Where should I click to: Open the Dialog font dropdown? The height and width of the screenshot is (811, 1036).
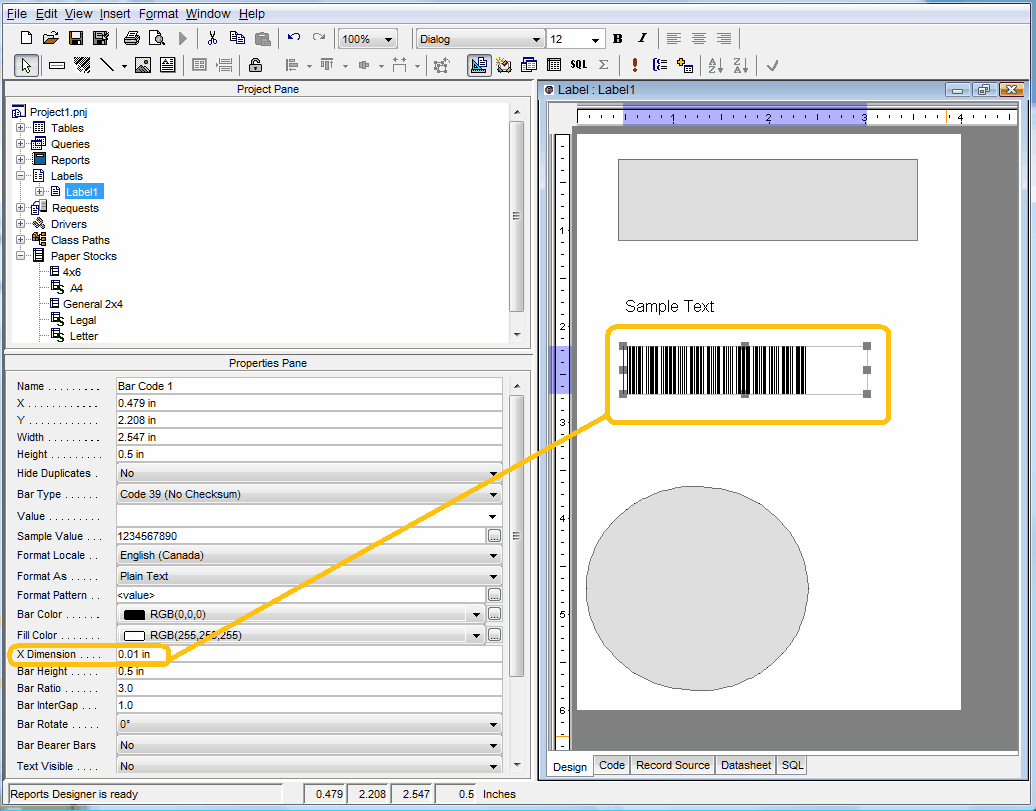tap(536, 40)
